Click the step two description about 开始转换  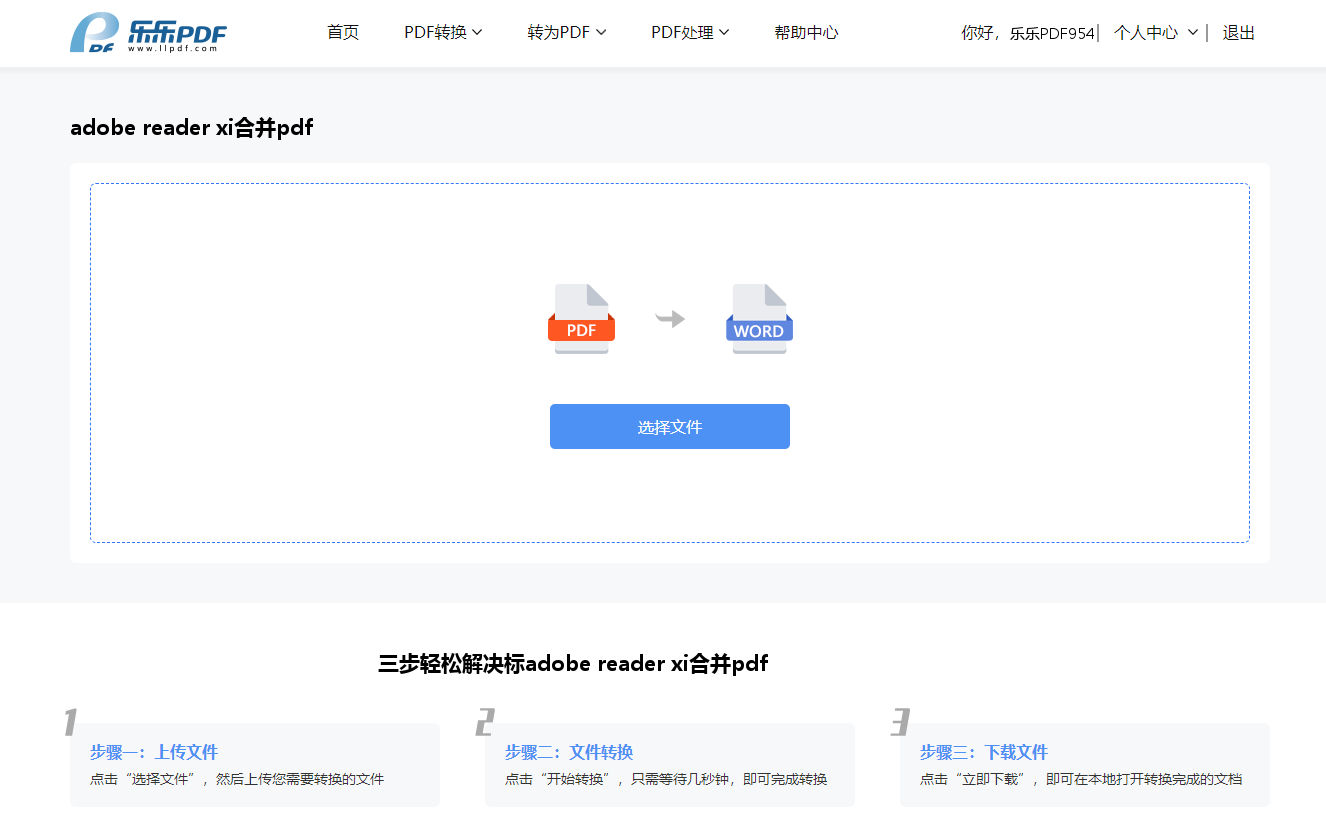[x=666, y=779]
